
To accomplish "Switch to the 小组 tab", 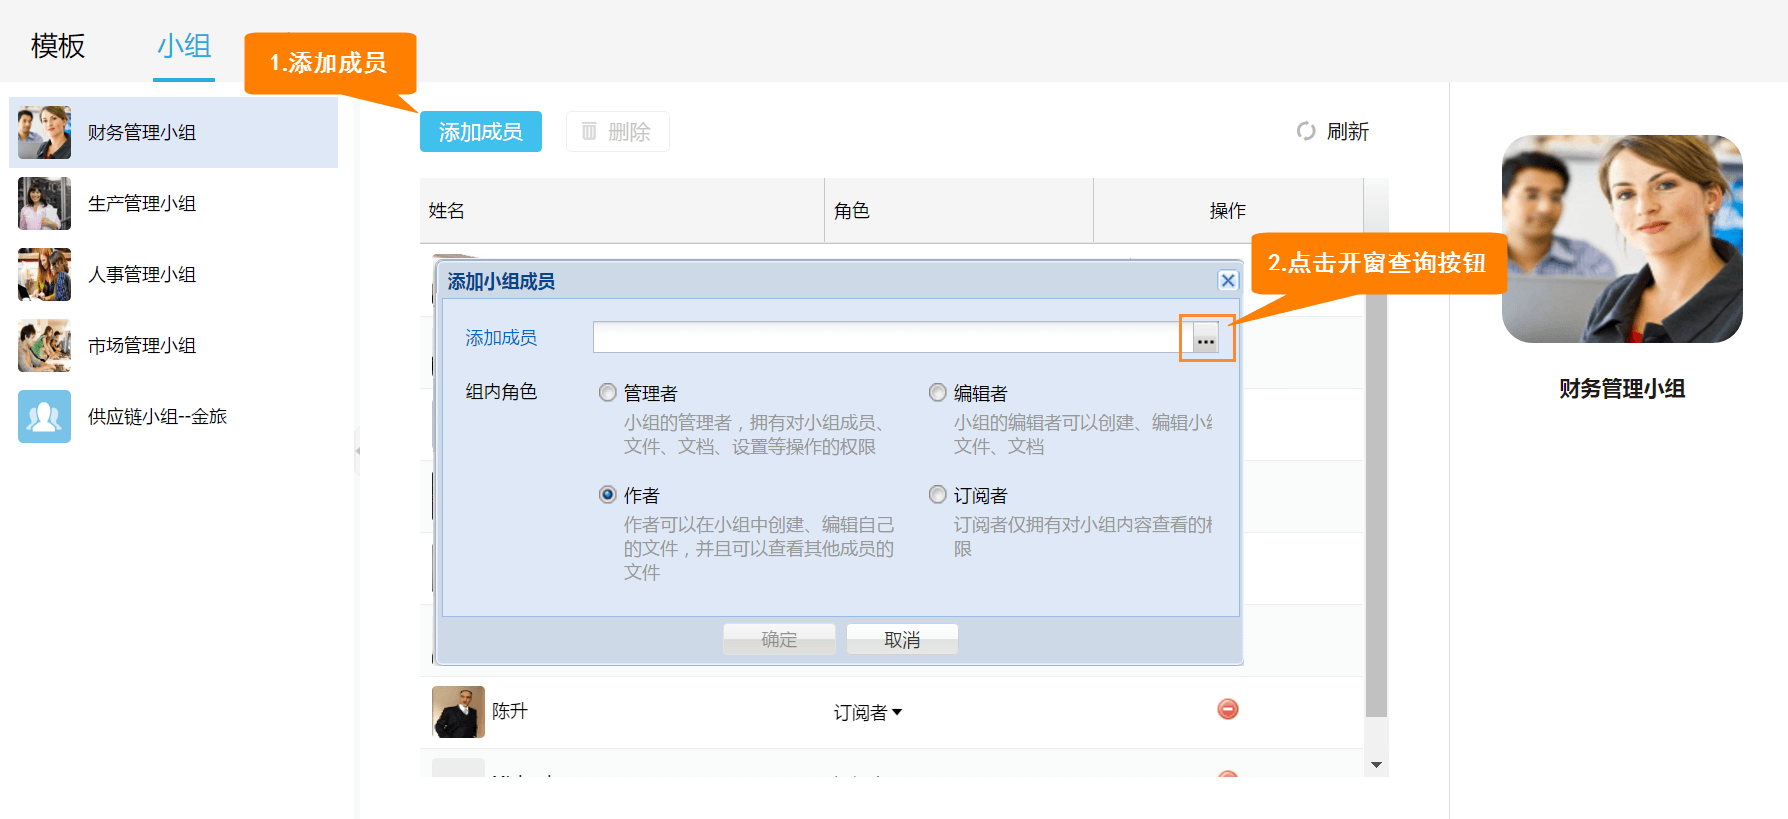I will pos(184,46).
